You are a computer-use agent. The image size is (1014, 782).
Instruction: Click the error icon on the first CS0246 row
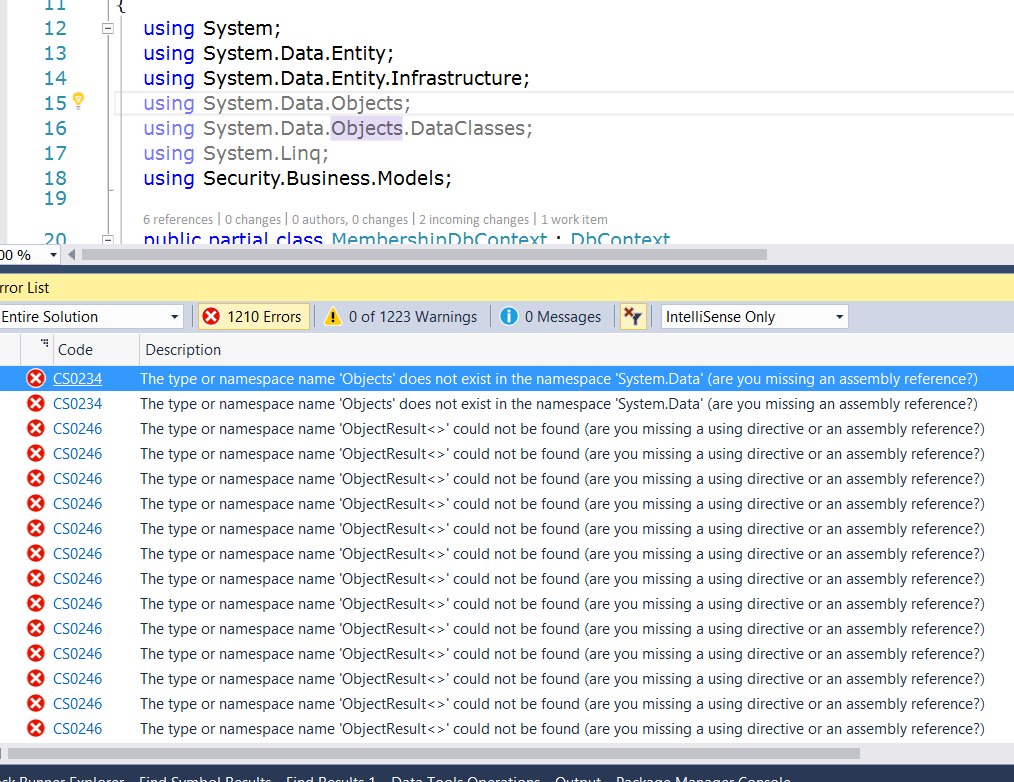coord(36,428)
